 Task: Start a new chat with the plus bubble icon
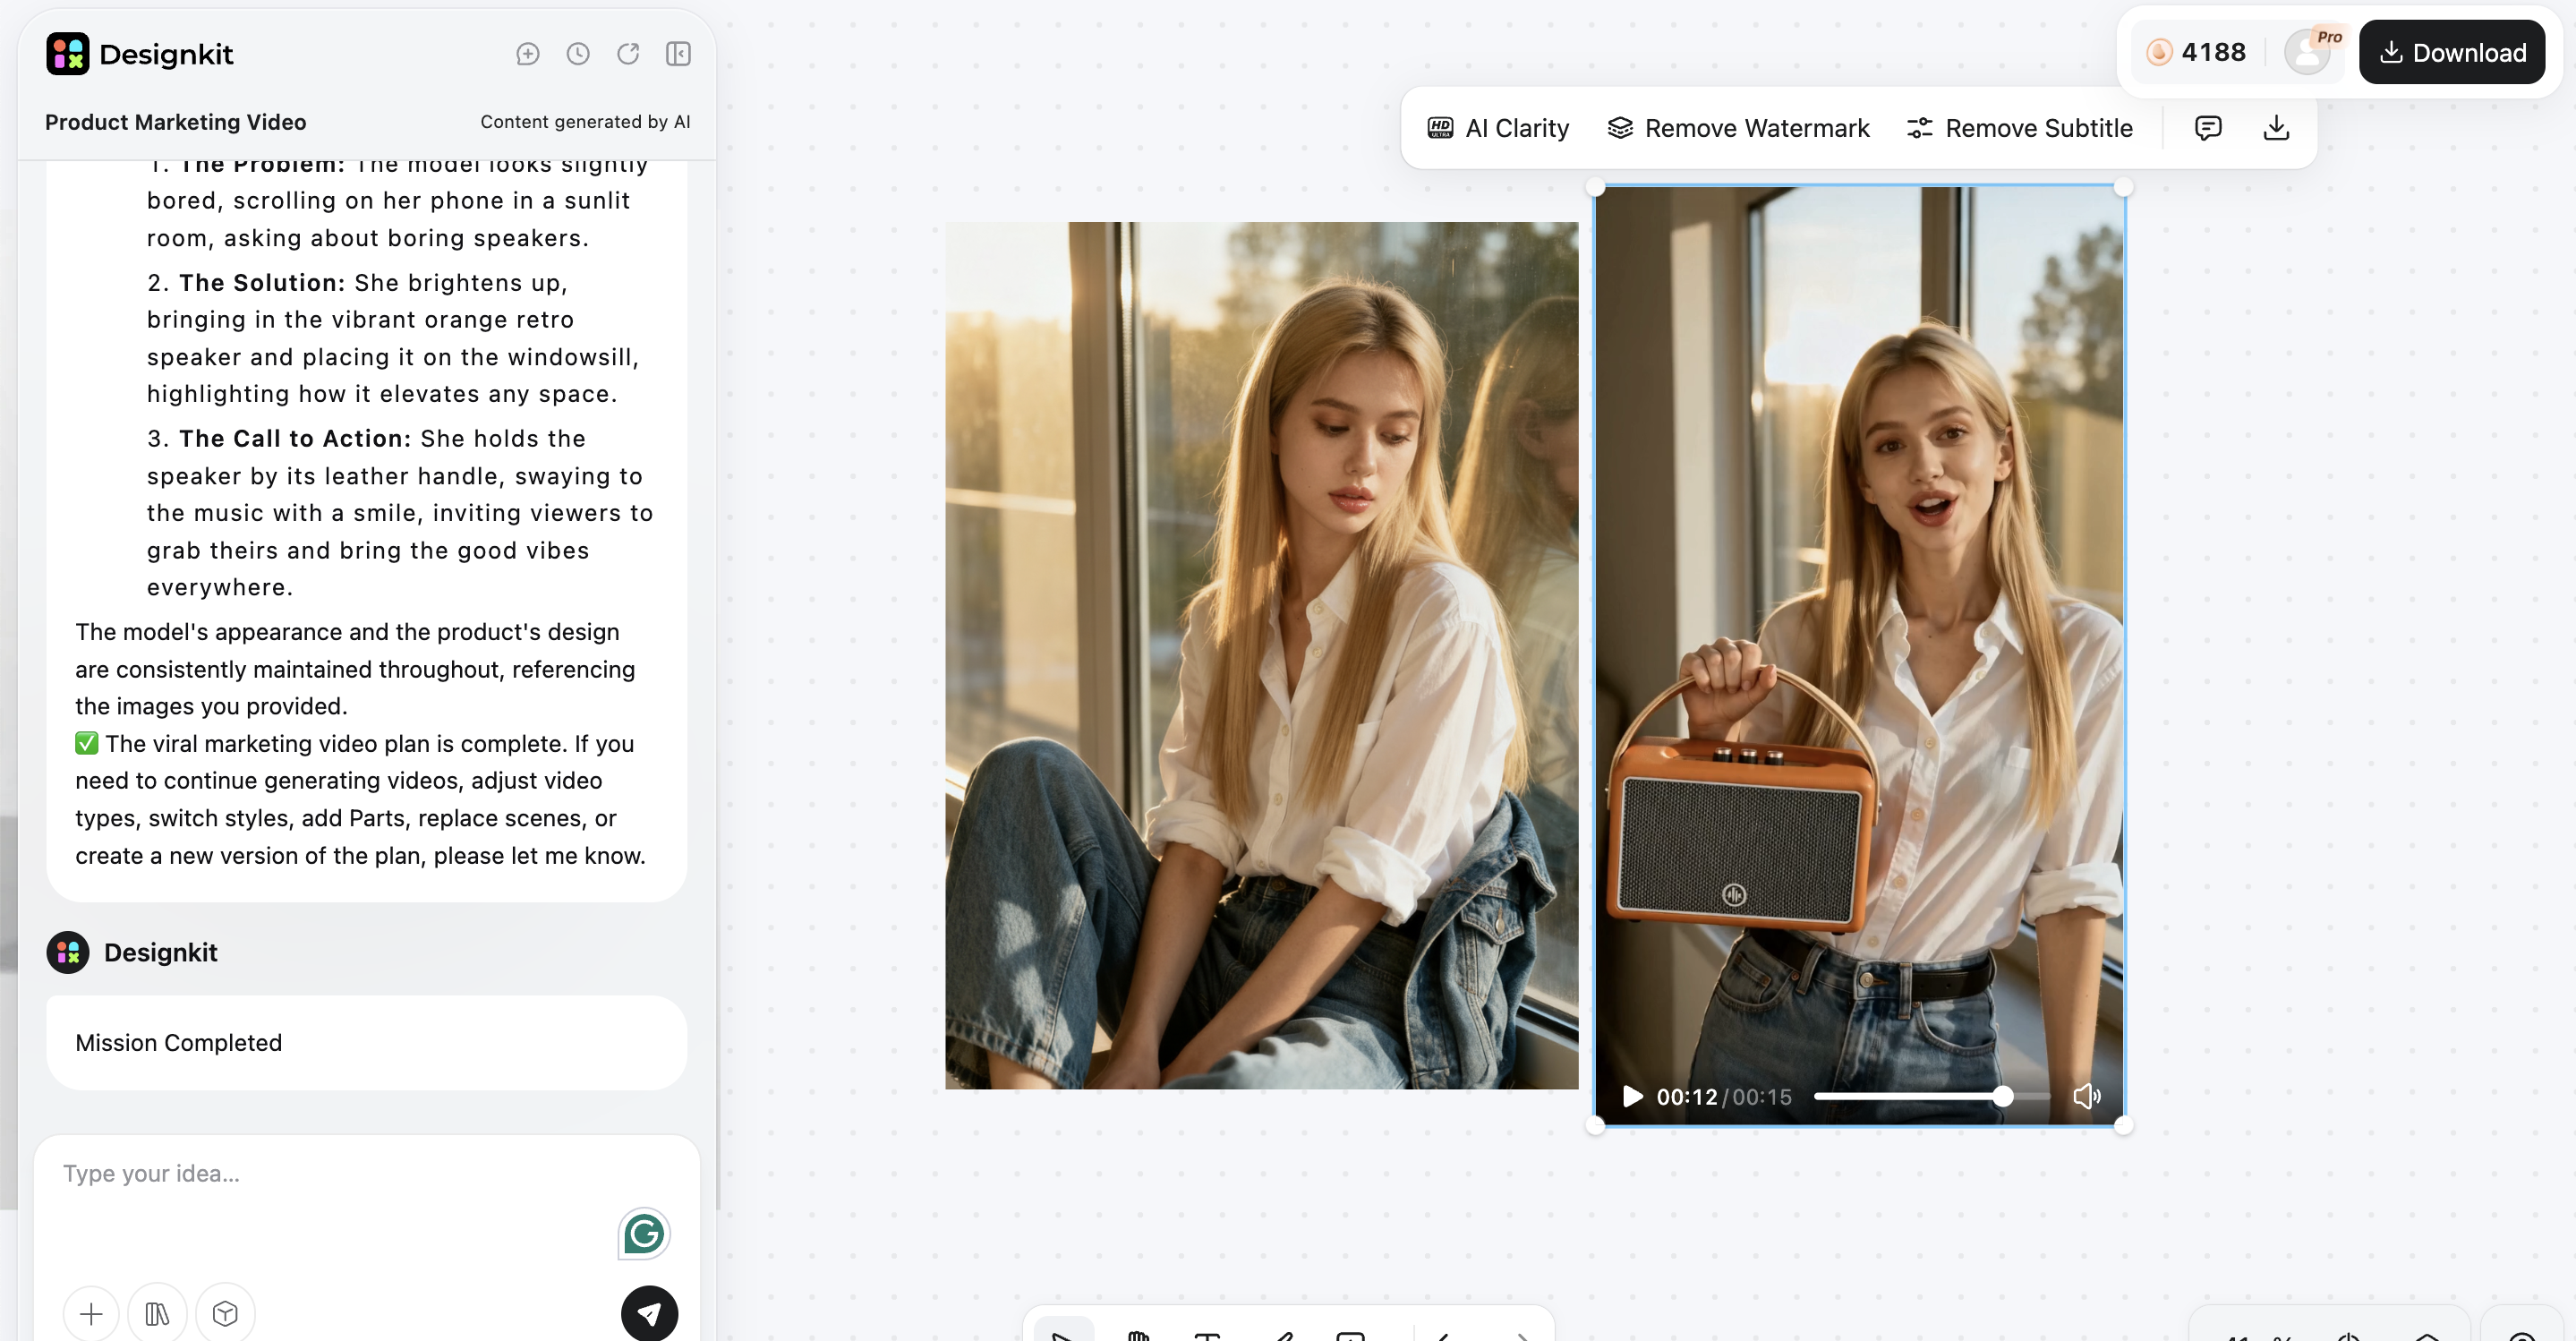click(x=528, y=54)
